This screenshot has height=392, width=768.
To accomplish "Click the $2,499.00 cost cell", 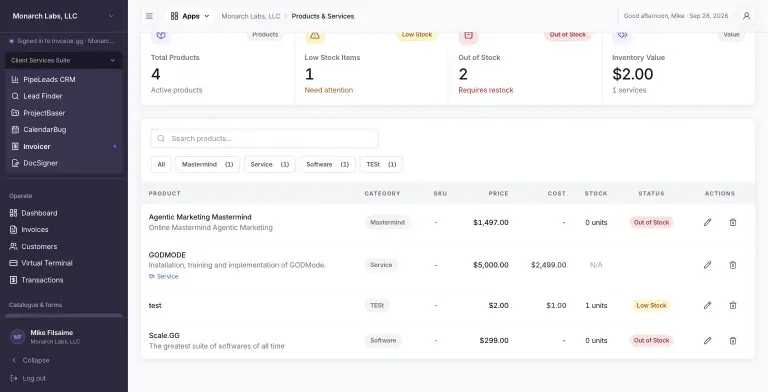I will pyautogui.click(x=548, y=265).
